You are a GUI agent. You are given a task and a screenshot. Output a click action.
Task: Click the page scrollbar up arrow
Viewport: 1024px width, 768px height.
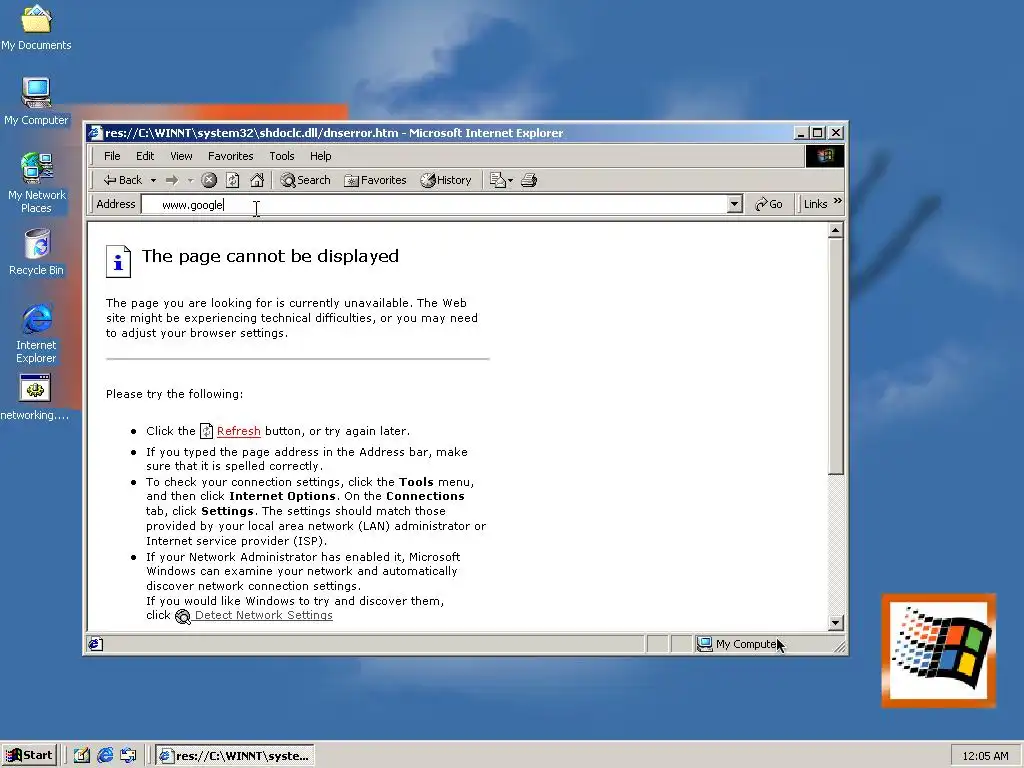click(835, 231)
